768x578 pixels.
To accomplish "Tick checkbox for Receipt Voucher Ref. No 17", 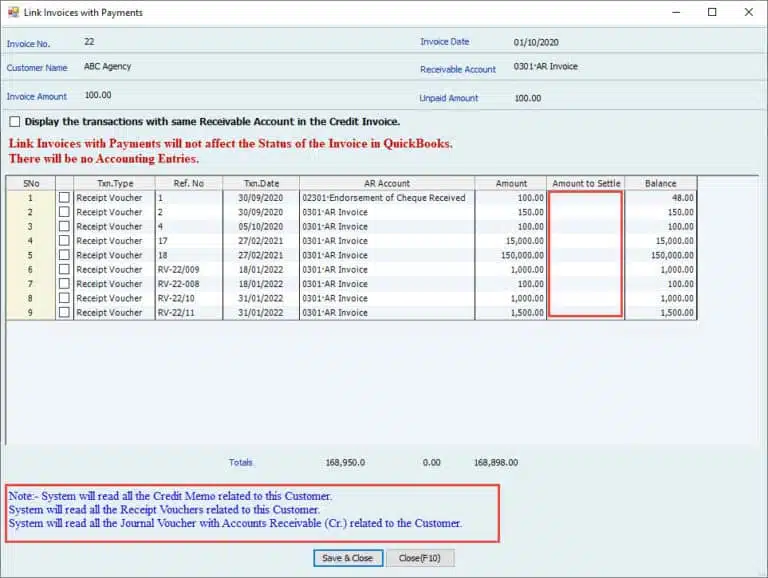I will (x=65, y=241).
